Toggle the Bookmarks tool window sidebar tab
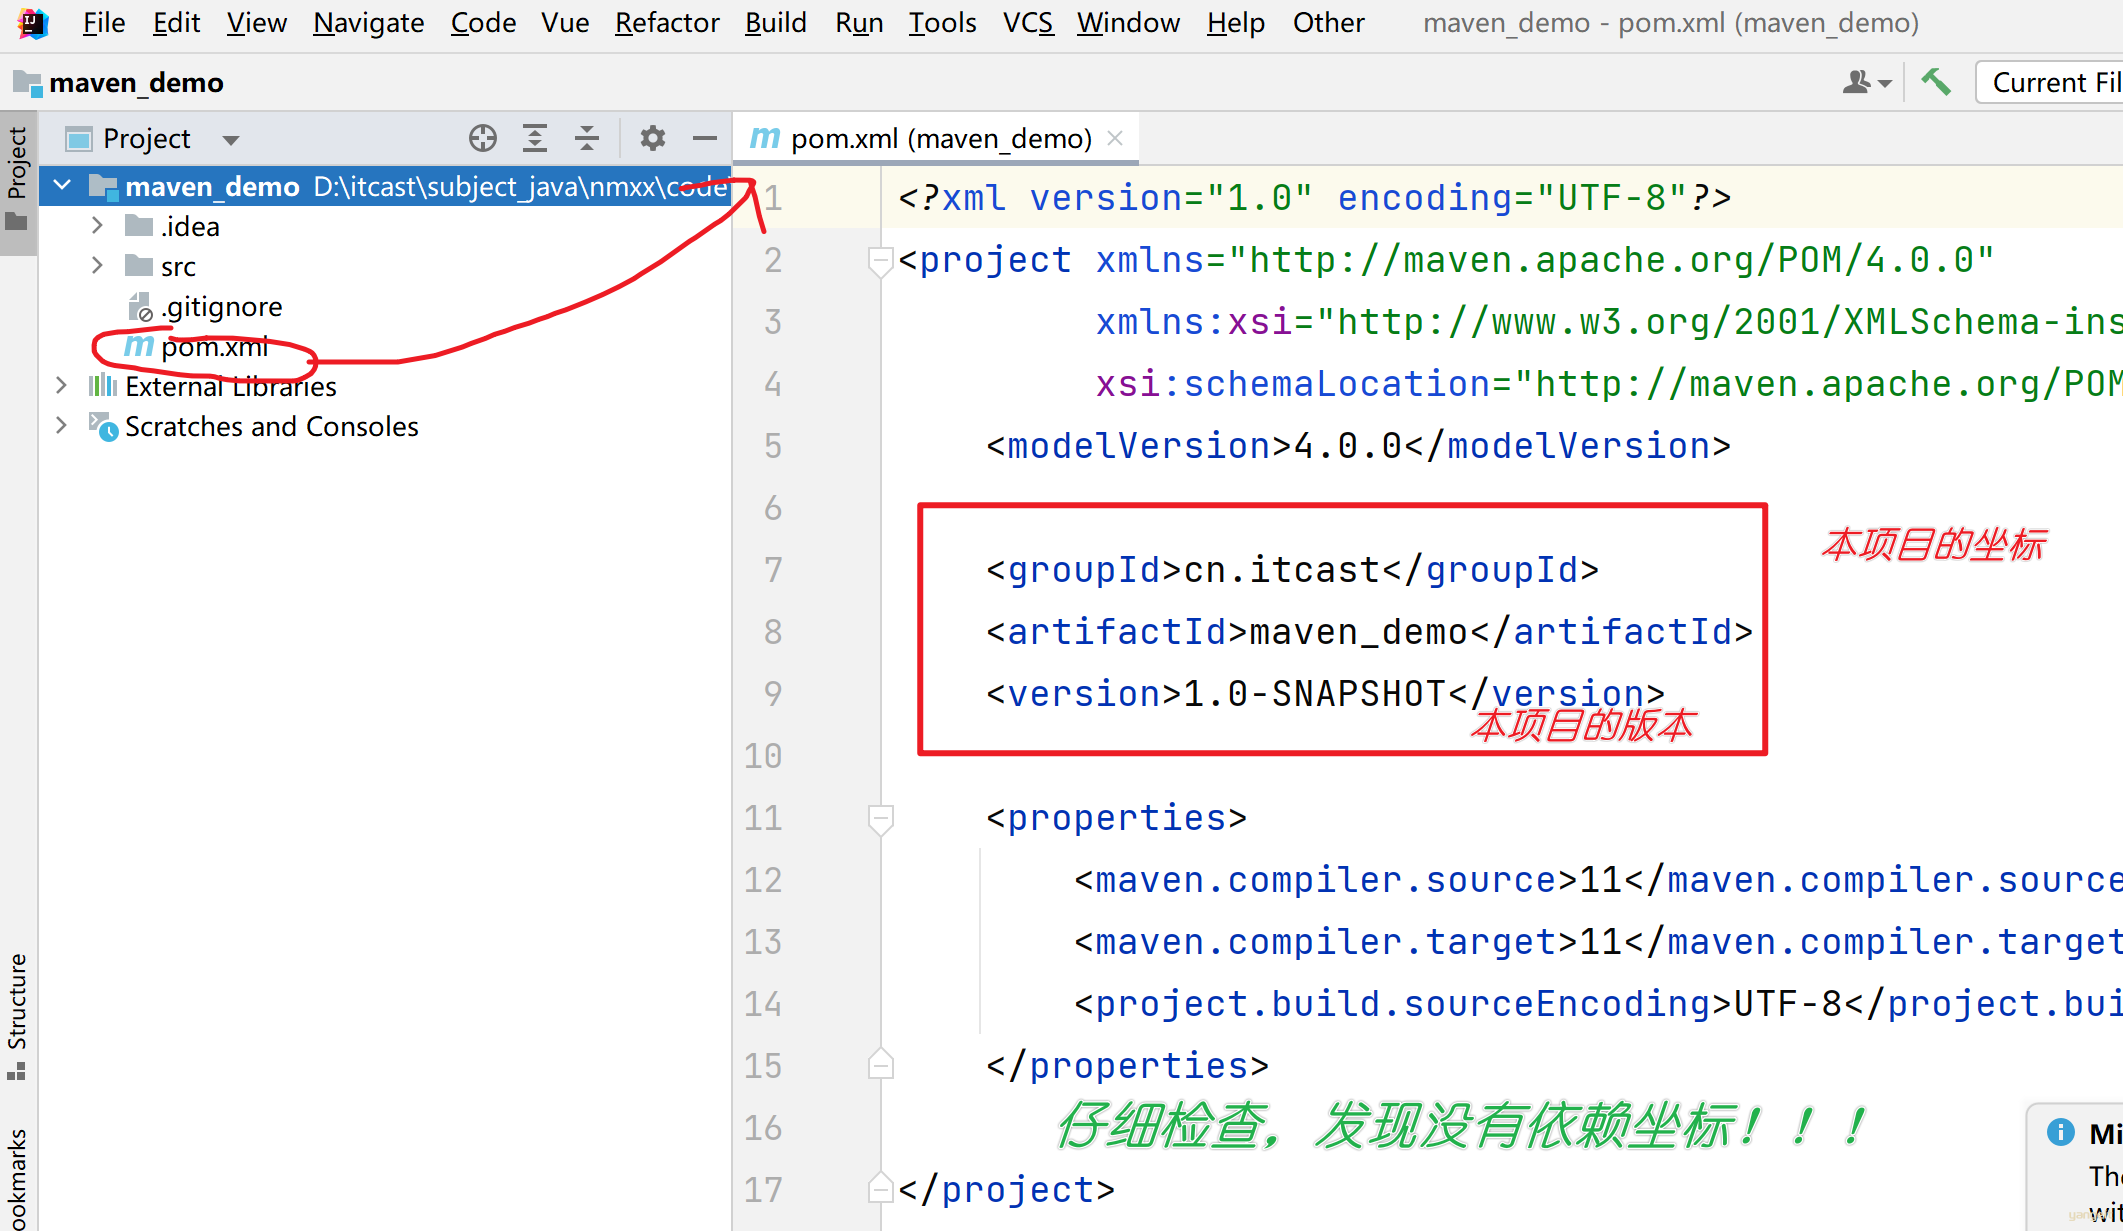 coord(17,1178)
